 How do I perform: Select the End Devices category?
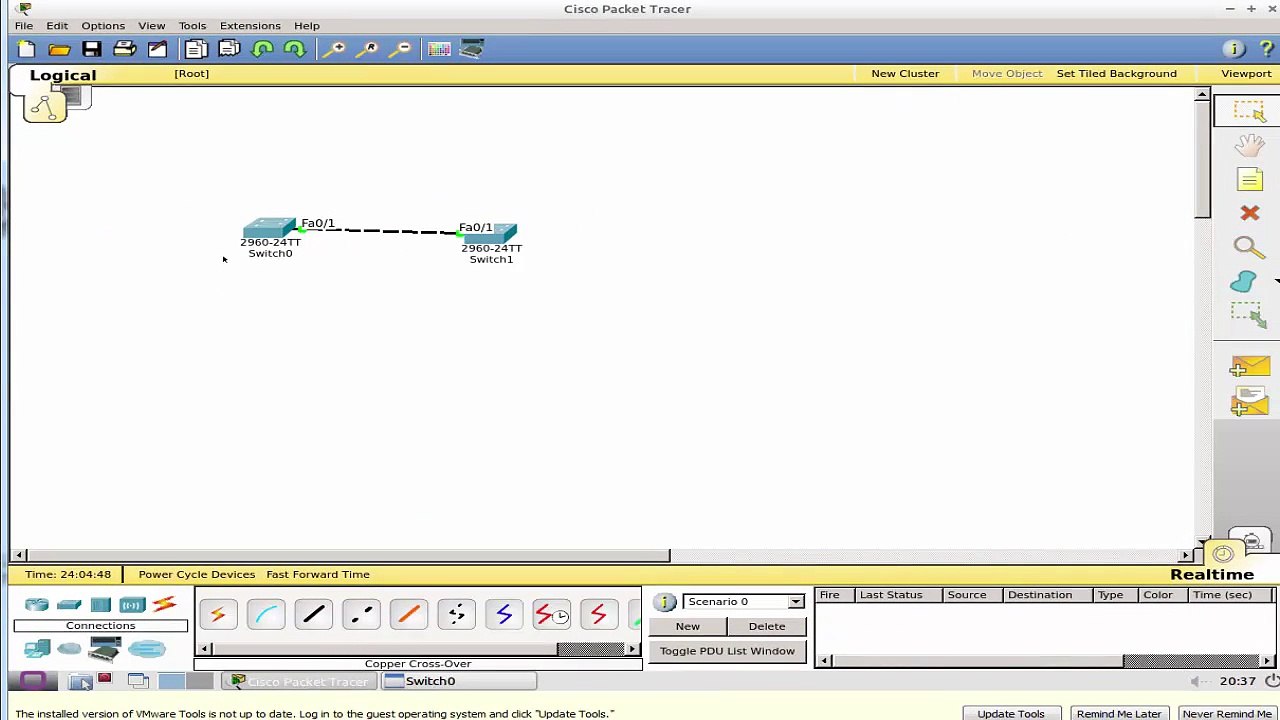(37, 650)
